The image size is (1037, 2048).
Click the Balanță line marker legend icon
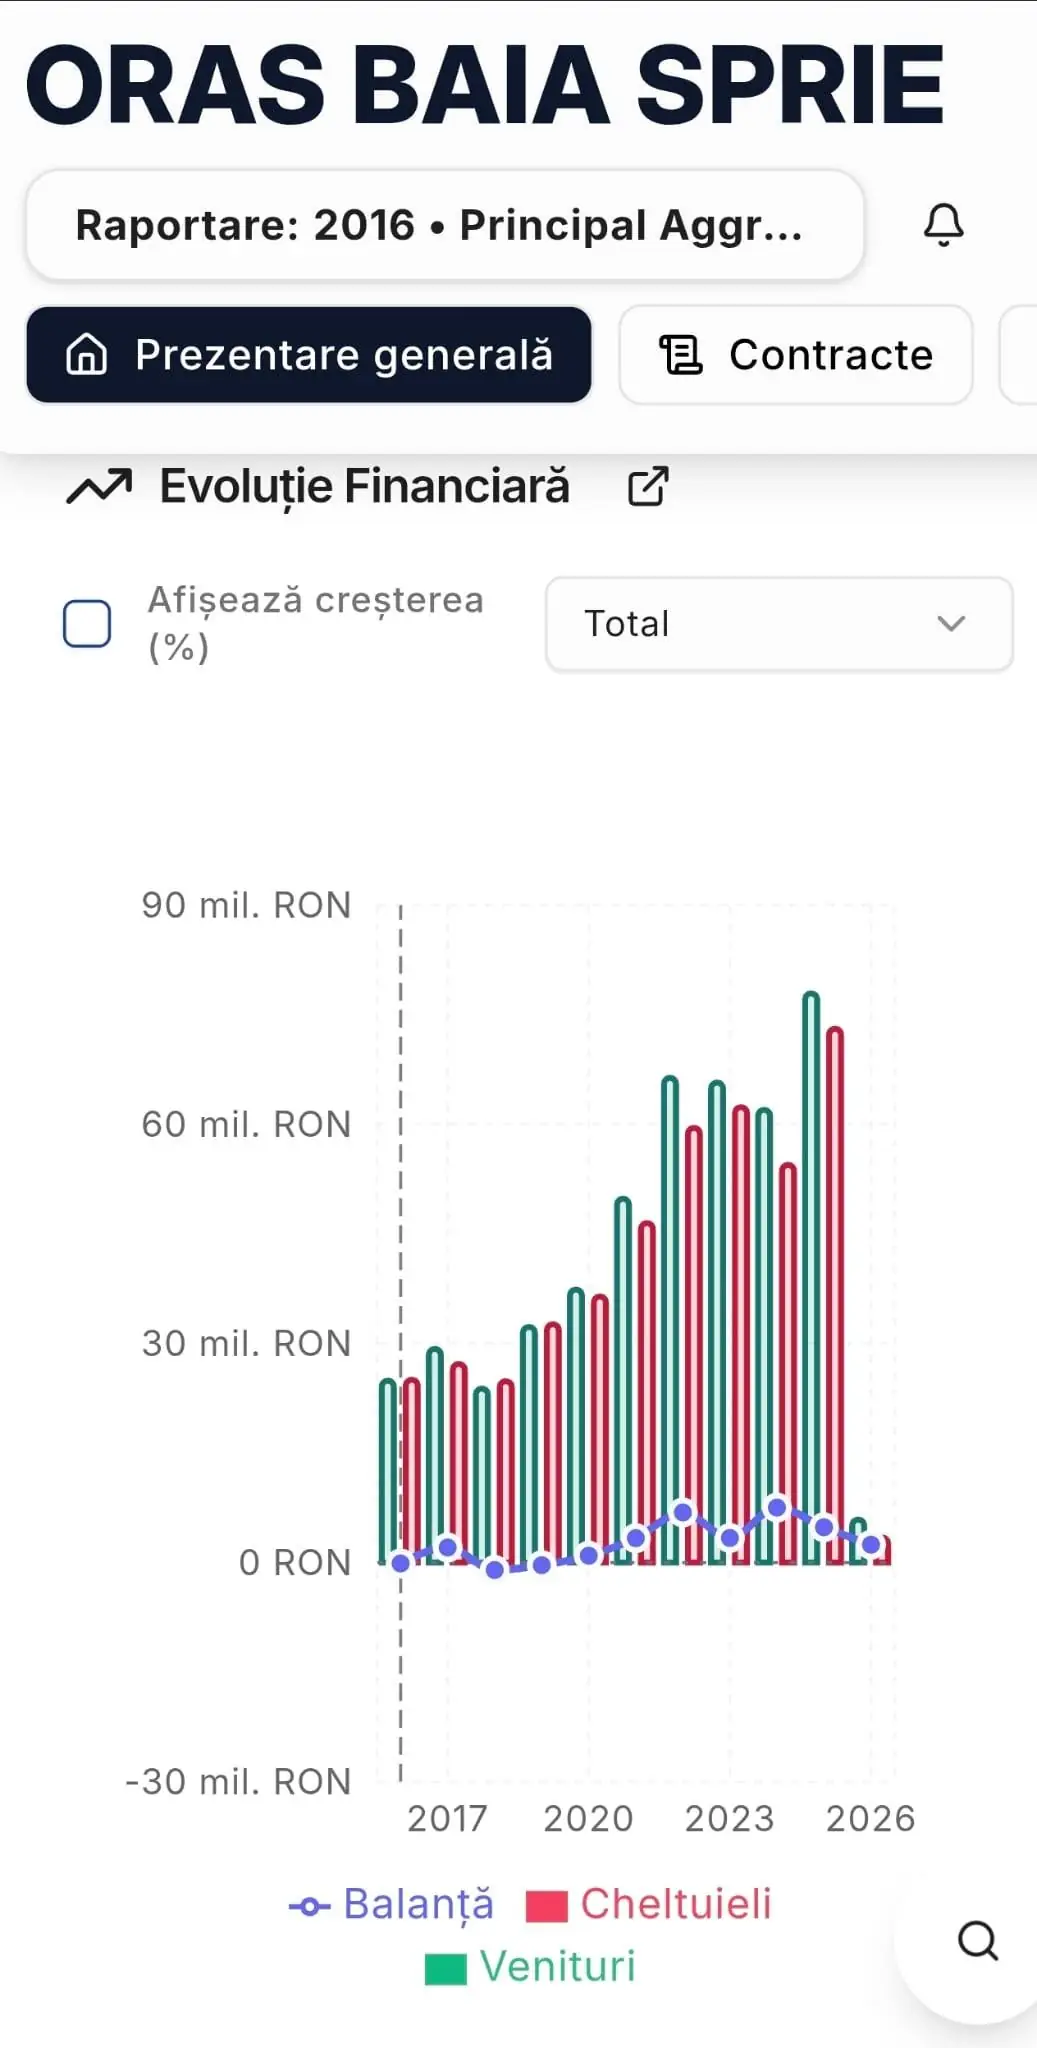tap(309, 1907)
